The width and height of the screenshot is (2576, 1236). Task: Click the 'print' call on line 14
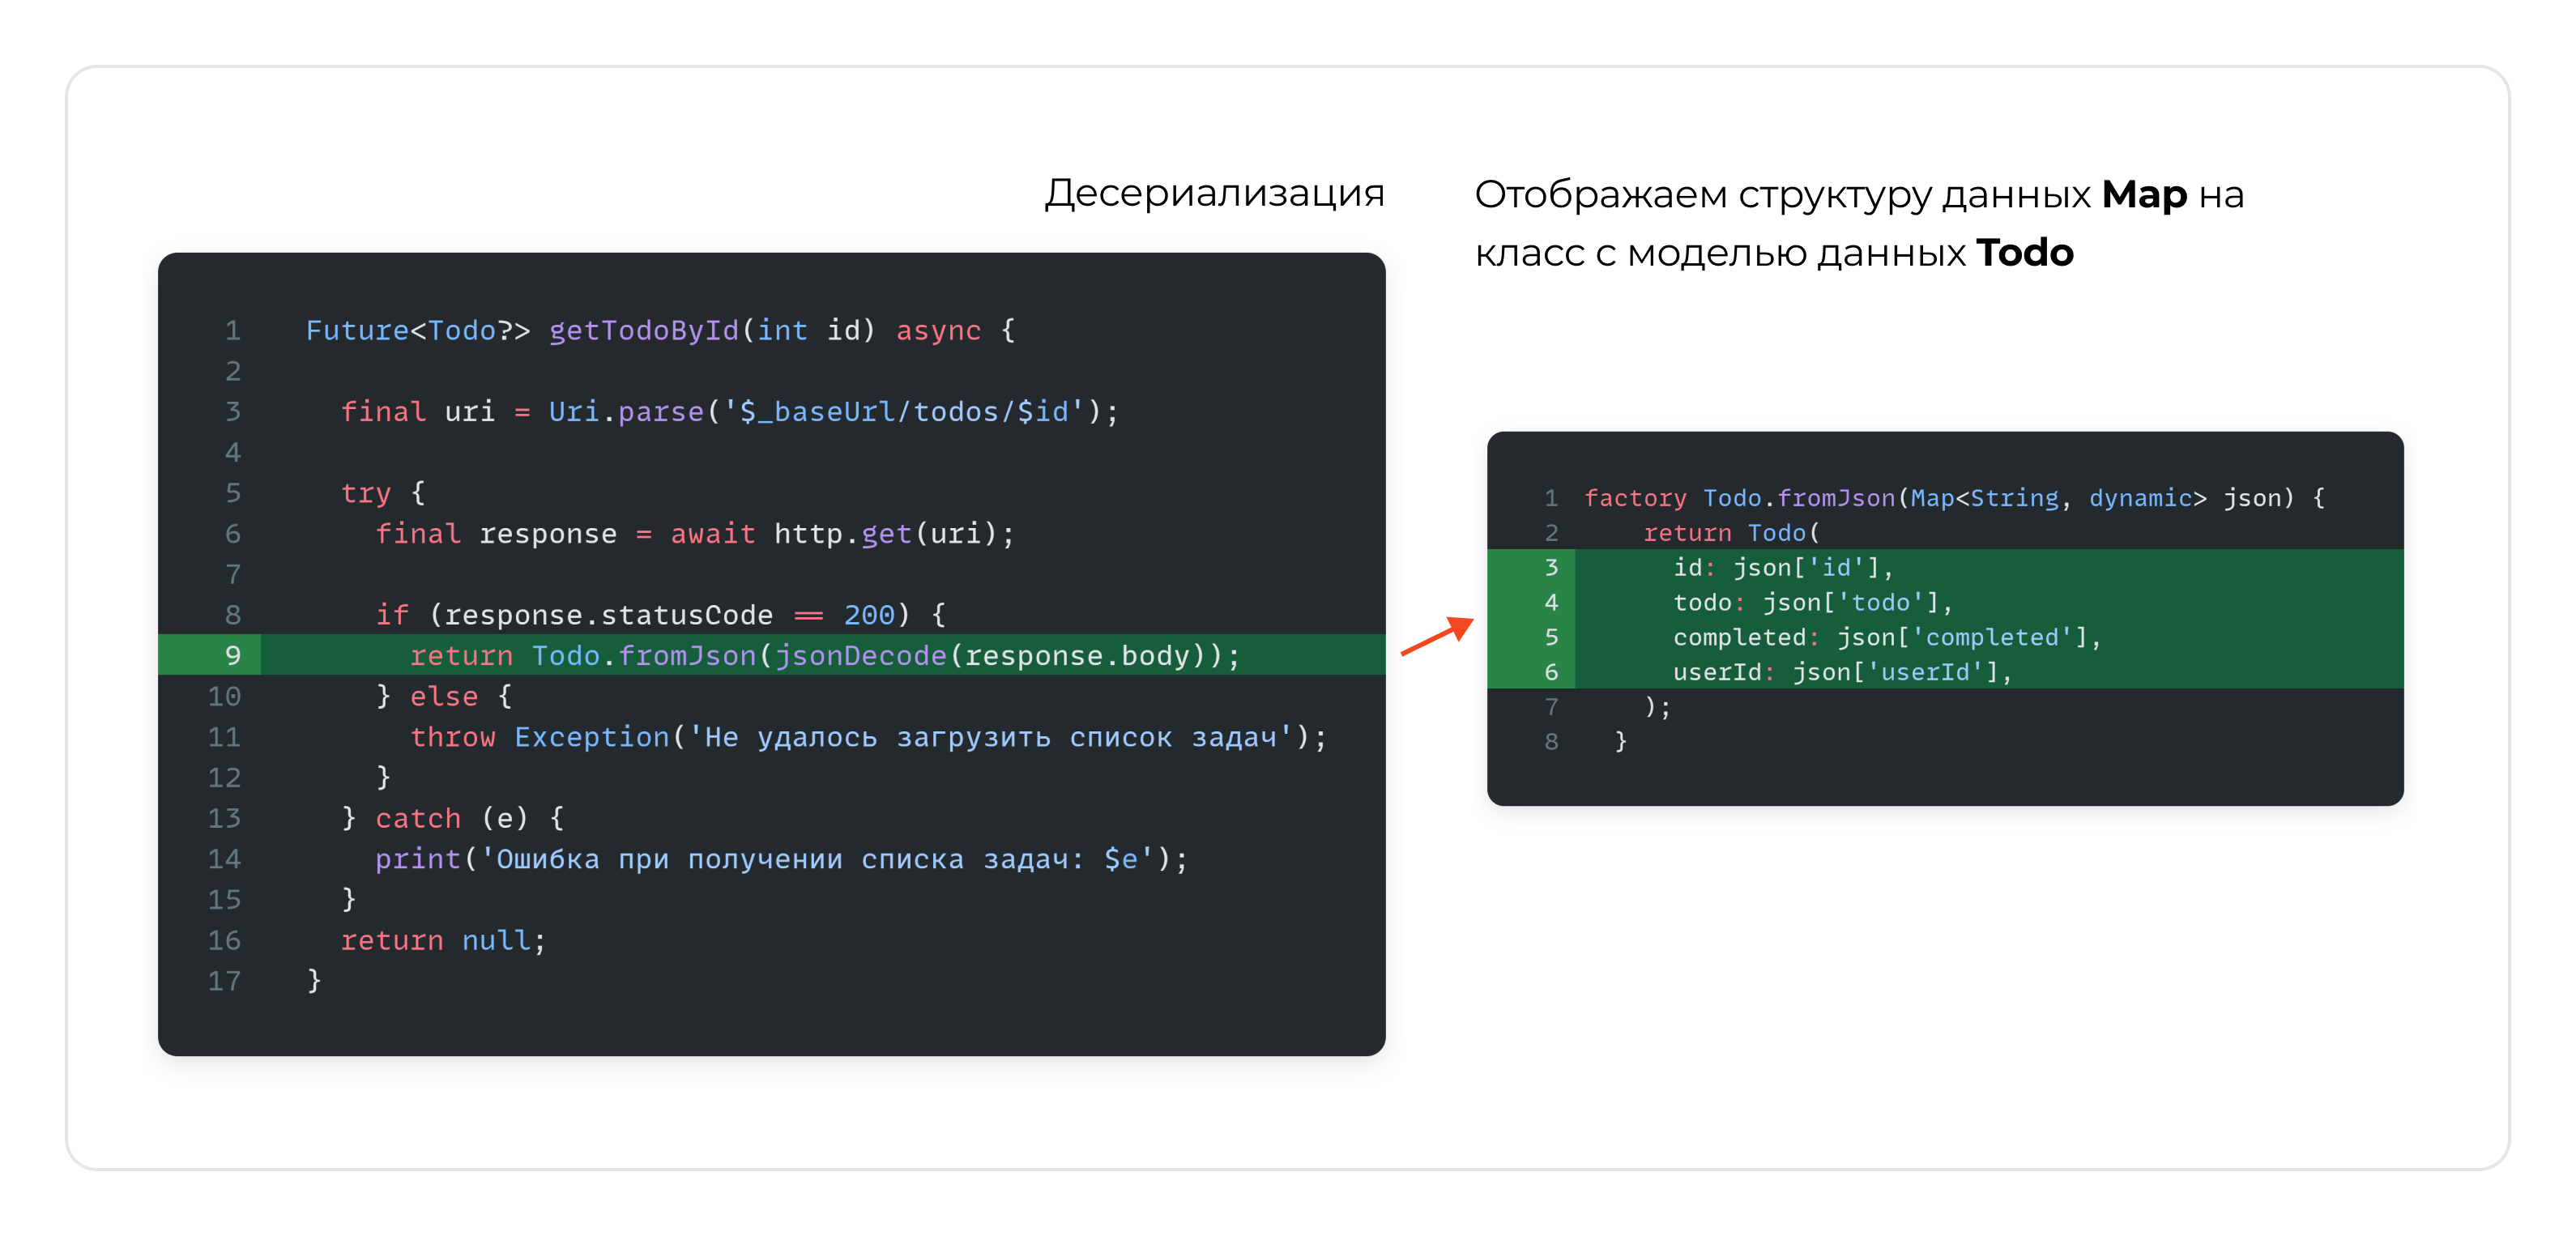pyautogui.click(x=417, y=859)
